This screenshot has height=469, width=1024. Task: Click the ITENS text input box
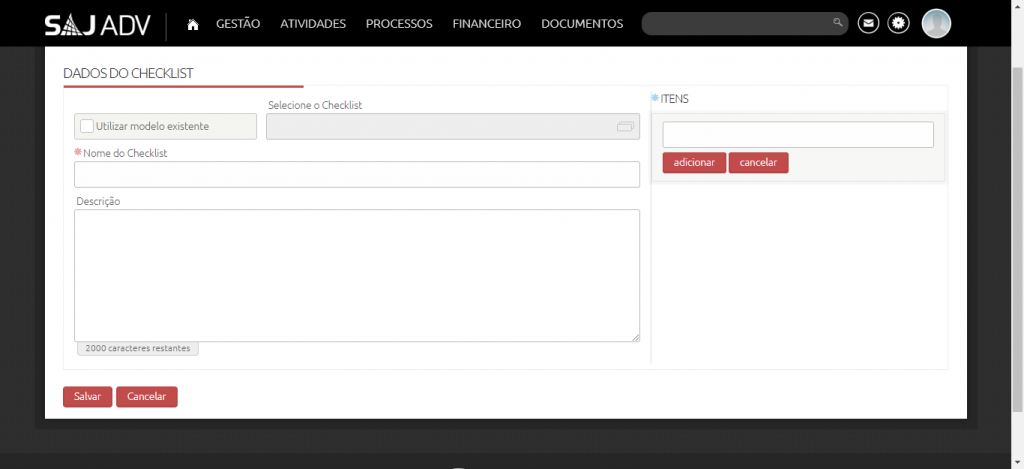point(797,135)
